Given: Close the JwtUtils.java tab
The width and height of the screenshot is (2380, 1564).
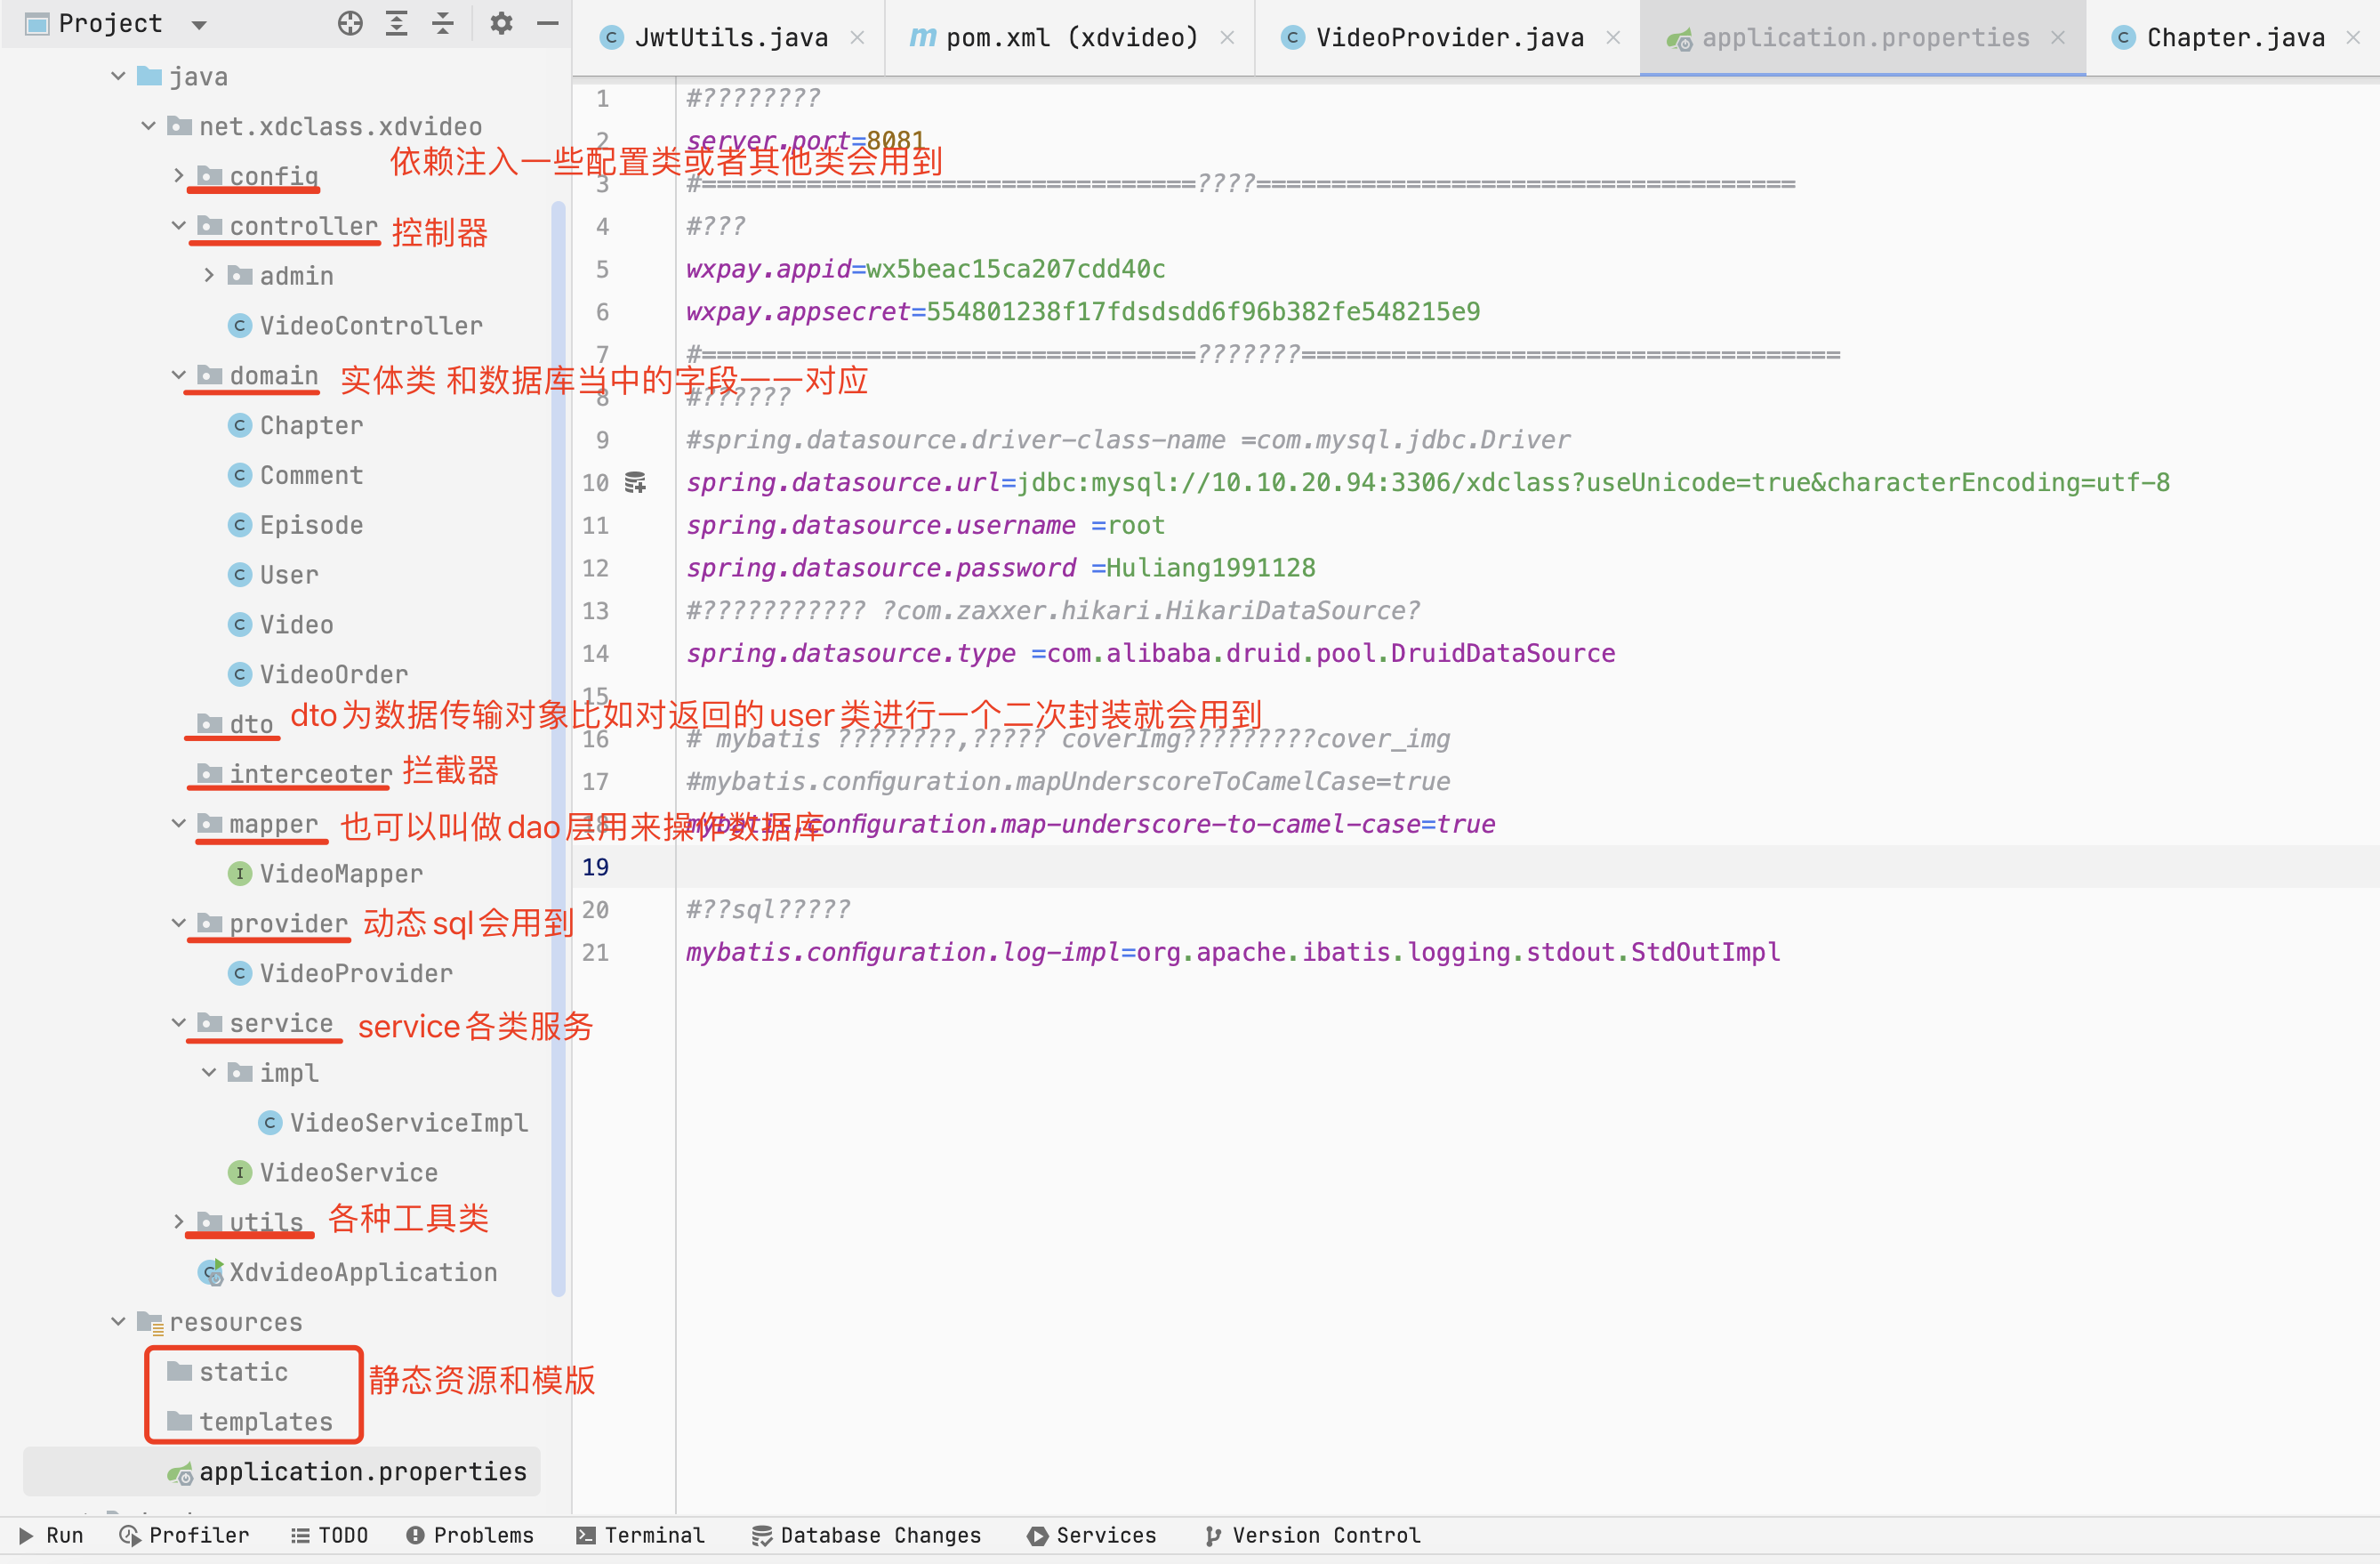Looking at the screenshot, I should (857, 38).
